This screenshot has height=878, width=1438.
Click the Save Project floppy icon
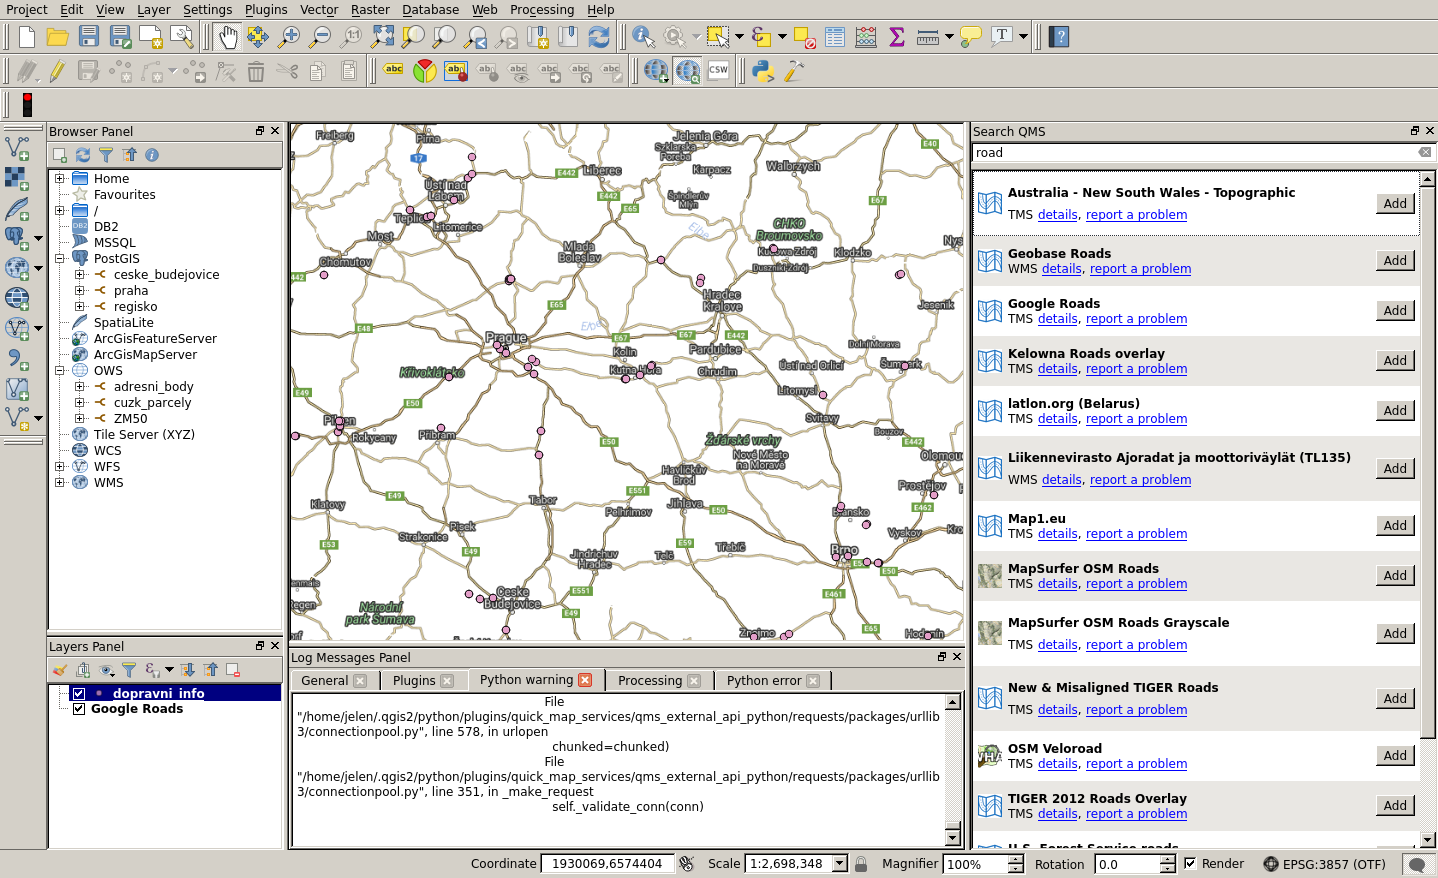(x=89, y=37)
